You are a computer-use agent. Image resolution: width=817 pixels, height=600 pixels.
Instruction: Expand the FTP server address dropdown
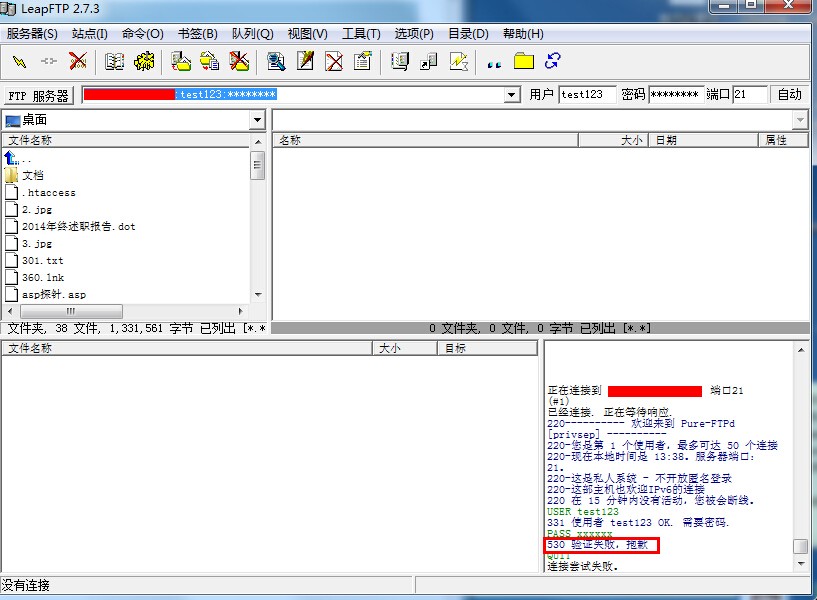coord(512,95)
